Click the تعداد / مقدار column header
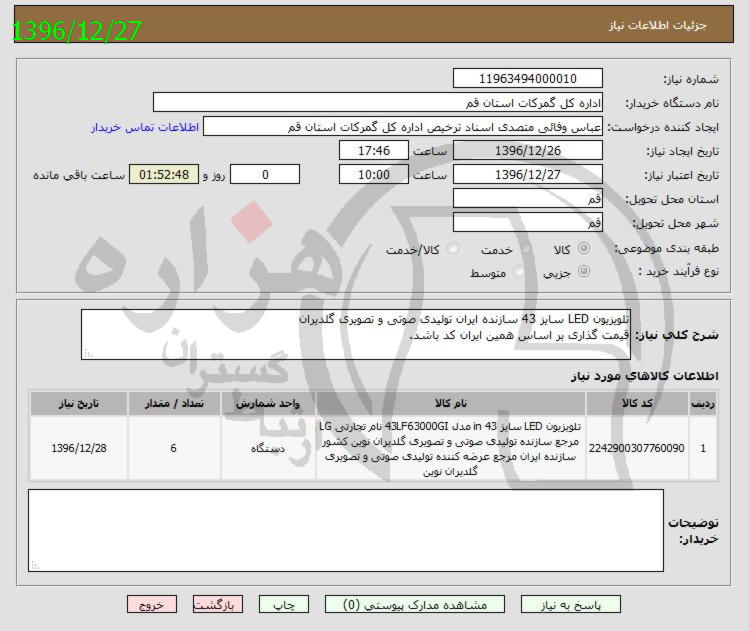Image resolution: width=749 pixels, height=631 pixels. pos(174,404)
